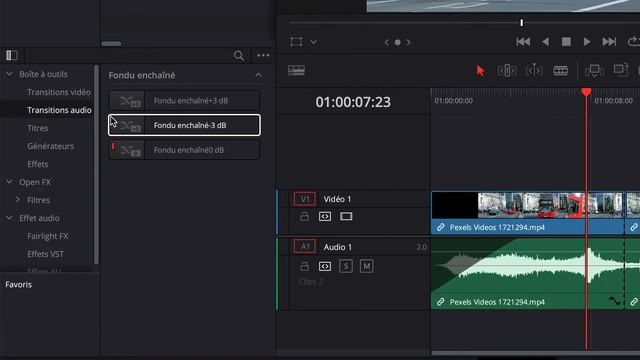Select Pexels Videos 1721294.mp4 video clip thumbnail
The image size is (640, 360).
pyautogui.click(x=527, y=206)
